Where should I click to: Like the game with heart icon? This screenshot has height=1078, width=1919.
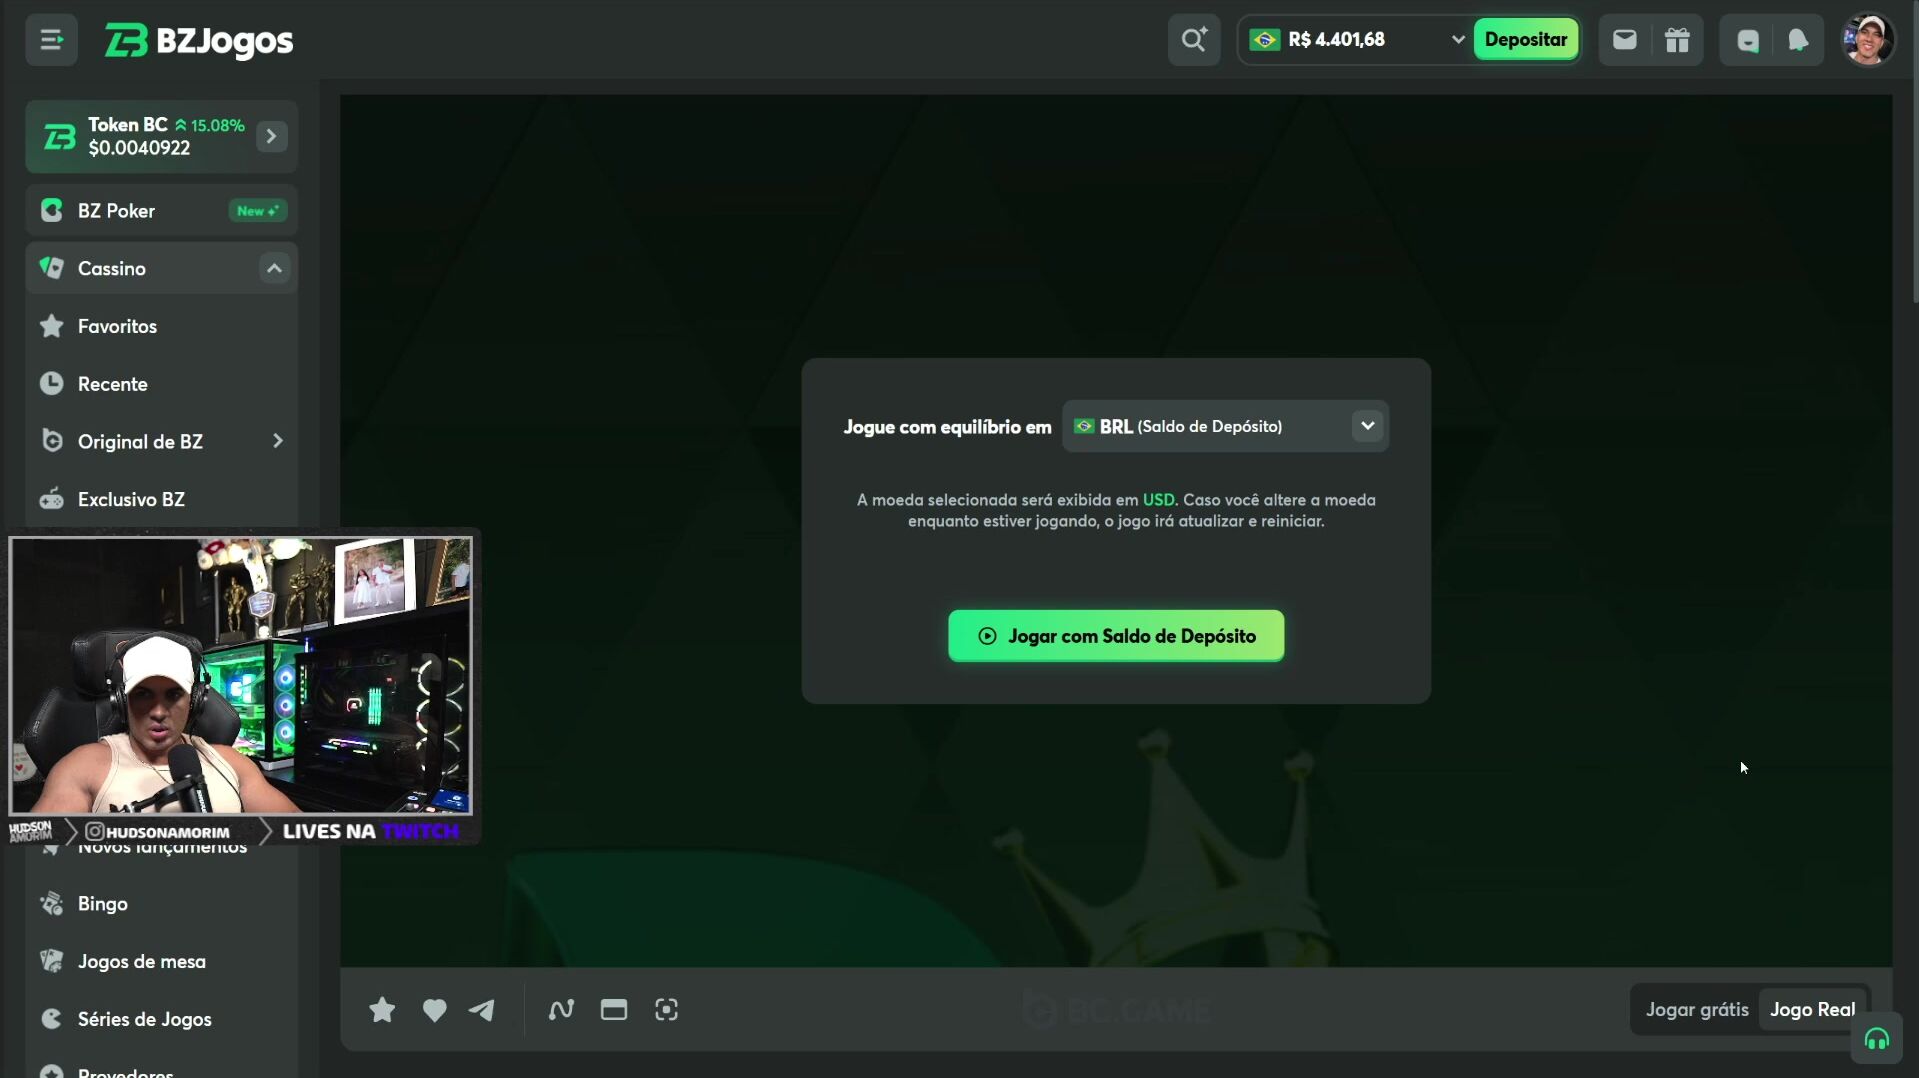(x=434, y=1010)
